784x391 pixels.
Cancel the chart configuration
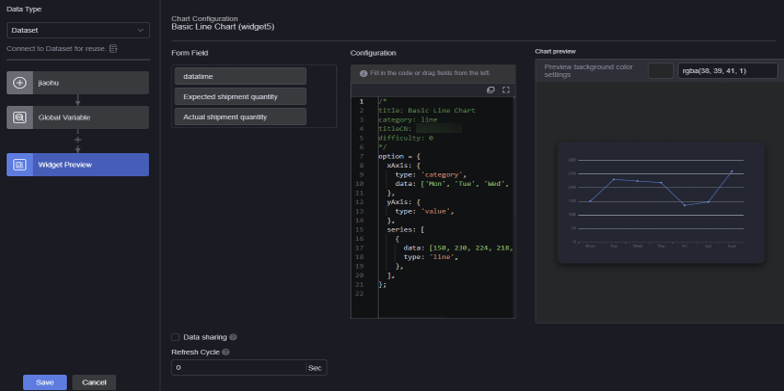[94, 382]
